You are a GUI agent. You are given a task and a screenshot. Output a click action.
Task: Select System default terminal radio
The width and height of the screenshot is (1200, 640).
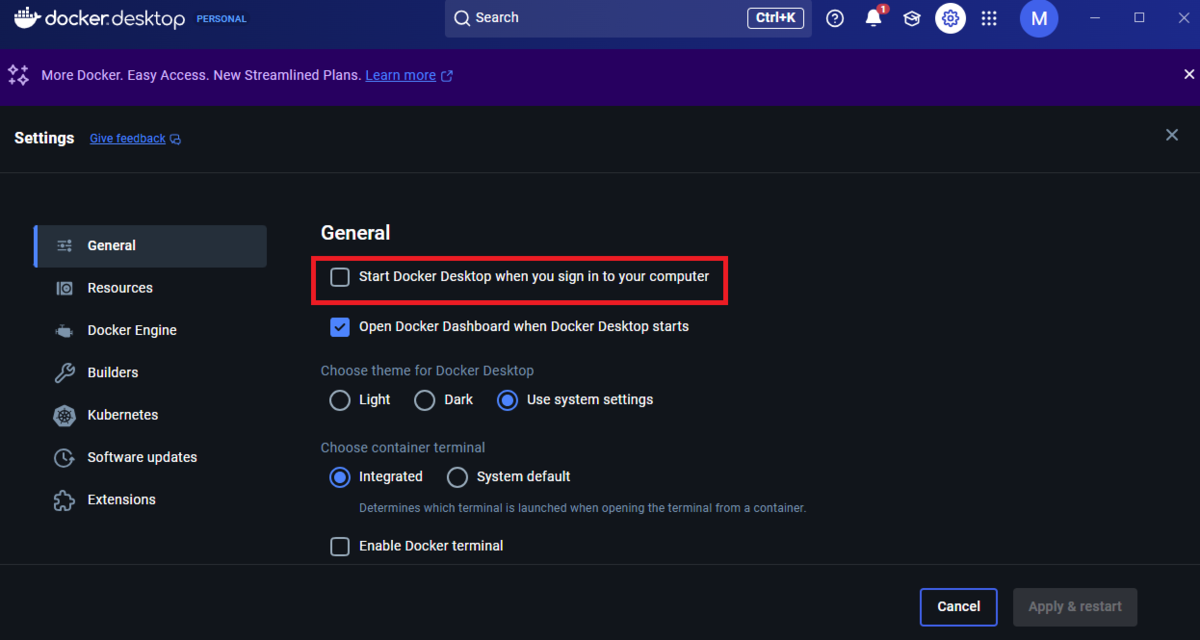coord(457,477)
